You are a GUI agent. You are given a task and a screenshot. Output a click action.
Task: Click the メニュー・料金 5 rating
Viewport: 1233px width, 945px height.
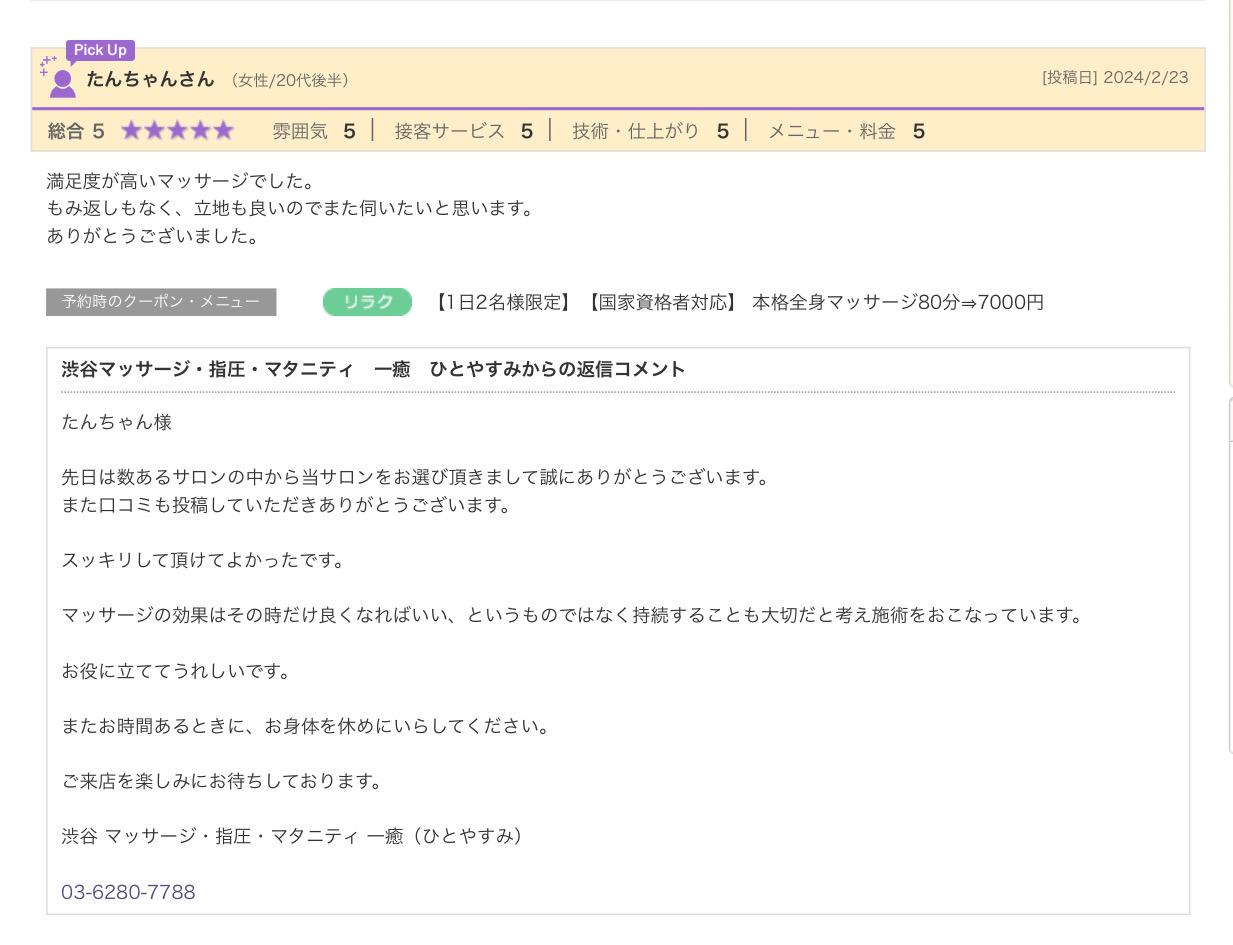point(847,131)
